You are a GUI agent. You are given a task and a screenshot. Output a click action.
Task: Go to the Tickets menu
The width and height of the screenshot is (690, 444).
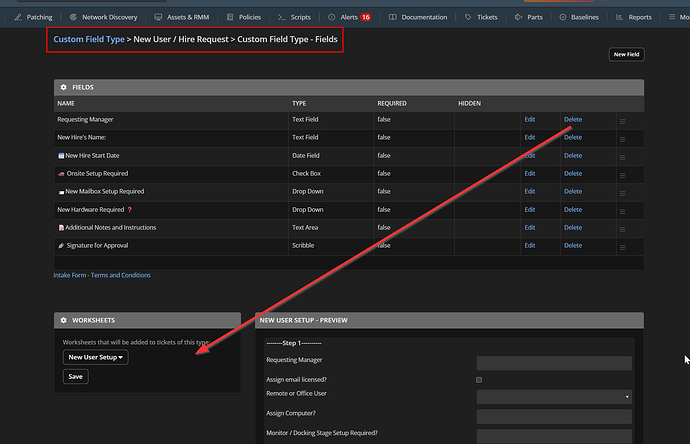[486, 17]
